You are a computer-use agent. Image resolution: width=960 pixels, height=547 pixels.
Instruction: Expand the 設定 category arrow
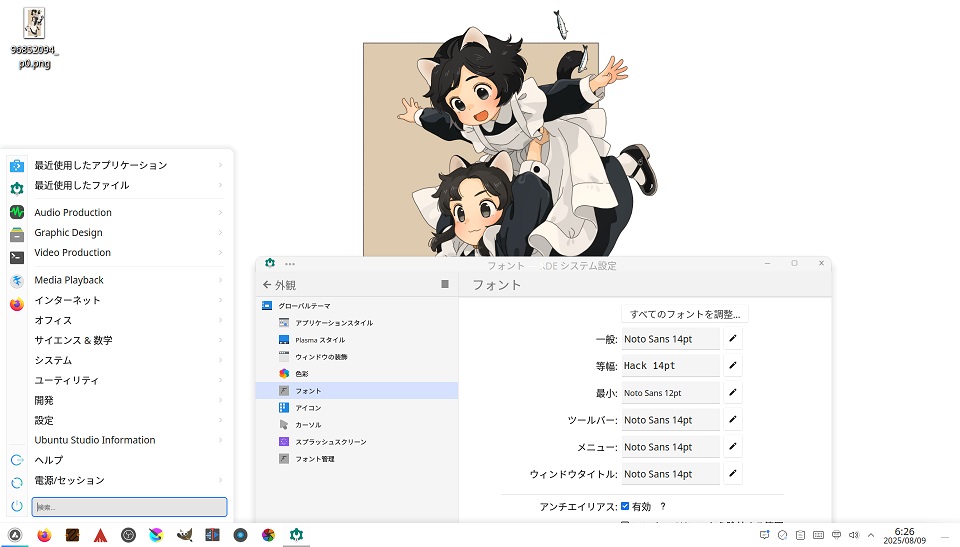pyautogui.click(x=220, y=420)
